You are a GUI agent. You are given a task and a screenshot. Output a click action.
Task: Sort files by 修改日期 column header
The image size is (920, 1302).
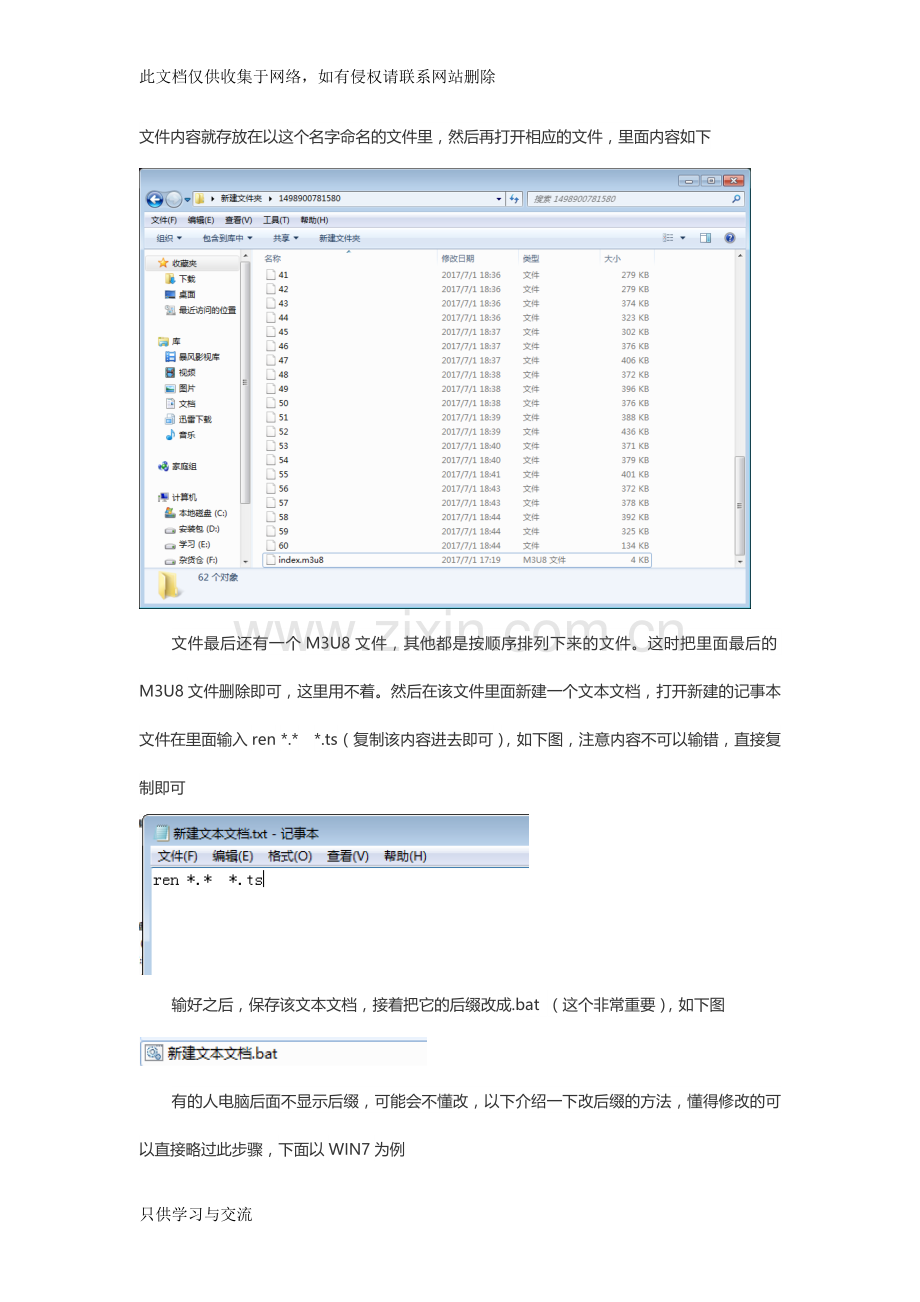(x=458, y=259)
